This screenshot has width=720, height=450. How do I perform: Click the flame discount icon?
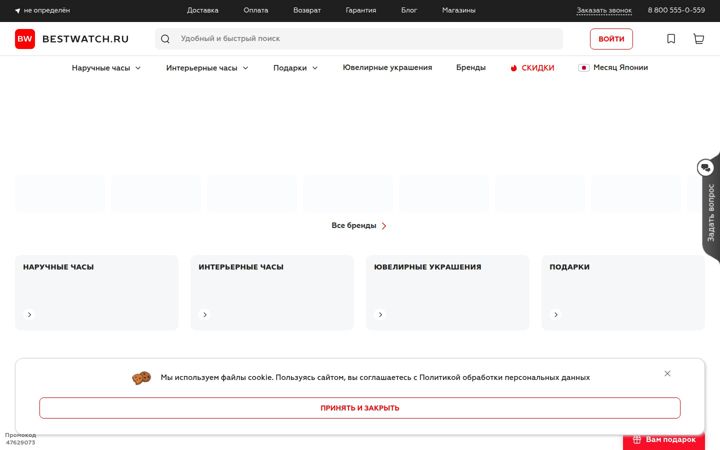pos(513,68)
